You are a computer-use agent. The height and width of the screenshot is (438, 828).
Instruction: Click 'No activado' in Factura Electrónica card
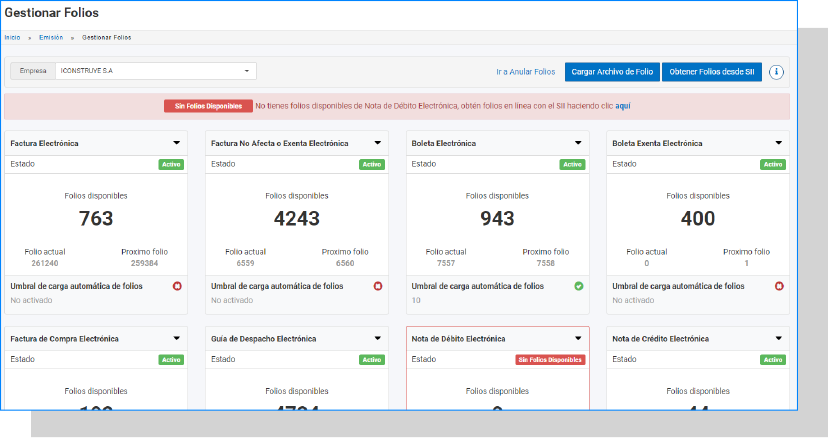(31, 300)
